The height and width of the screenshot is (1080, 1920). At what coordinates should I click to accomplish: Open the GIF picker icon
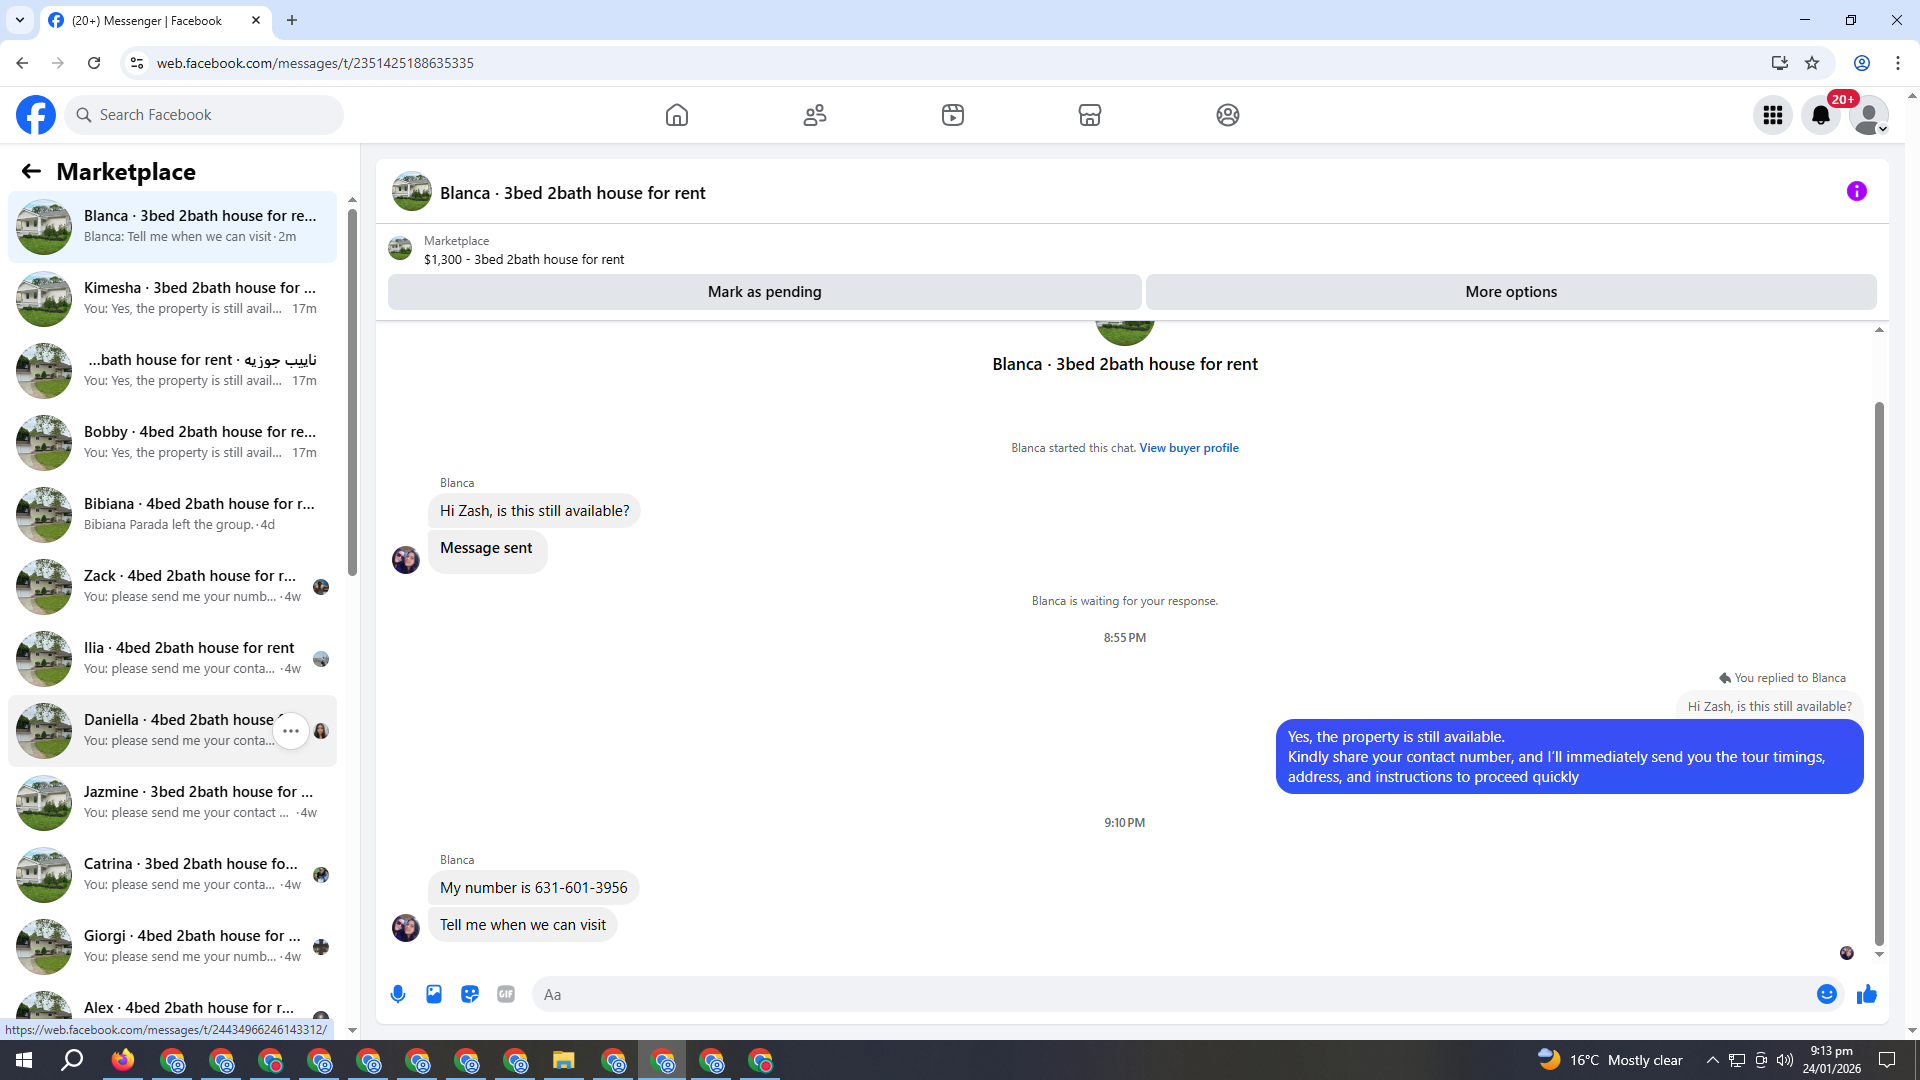coord(506,994)
